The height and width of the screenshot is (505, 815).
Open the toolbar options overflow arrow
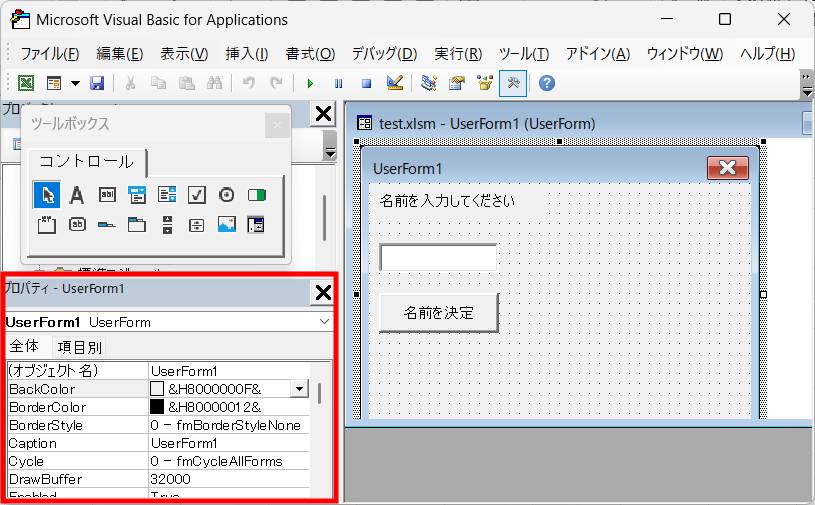pos(807,92)
